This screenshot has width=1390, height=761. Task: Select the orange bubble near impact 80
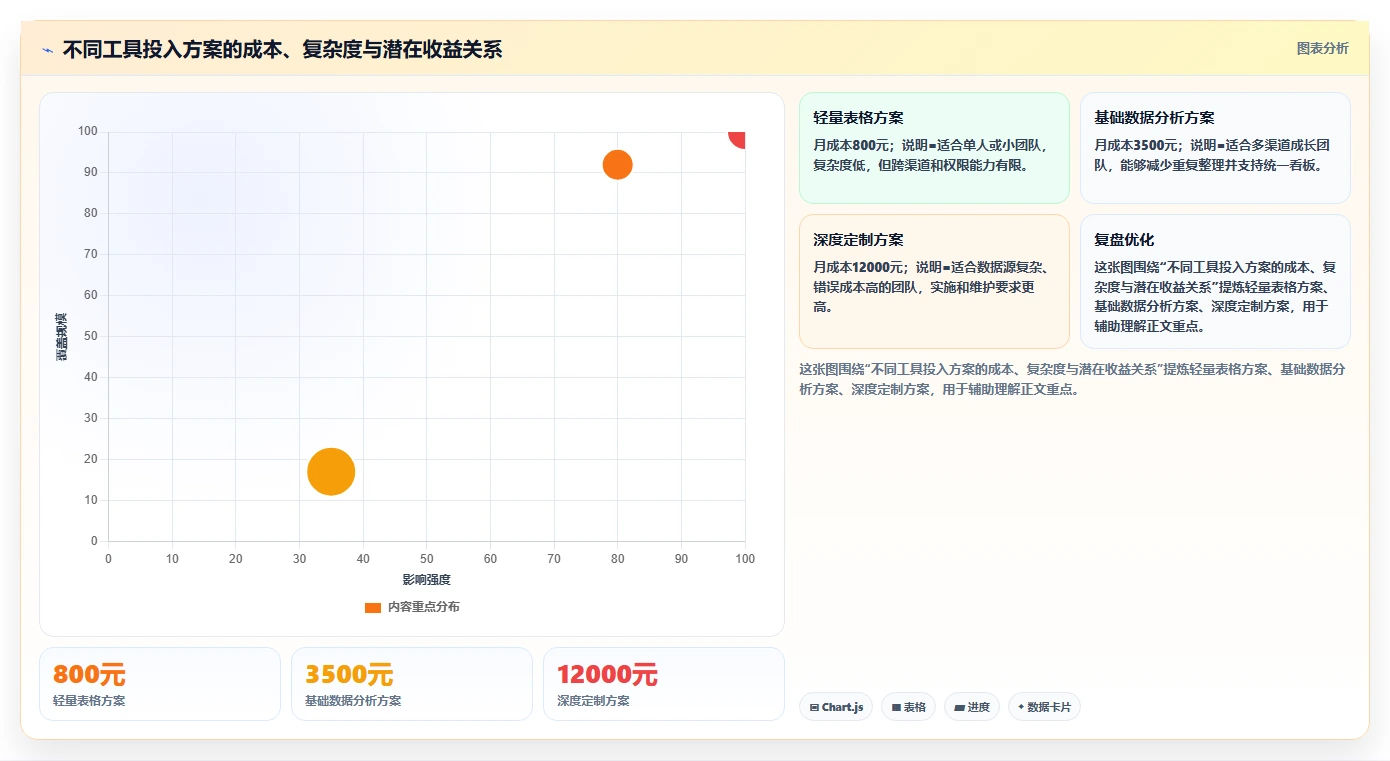coord(617,165)
